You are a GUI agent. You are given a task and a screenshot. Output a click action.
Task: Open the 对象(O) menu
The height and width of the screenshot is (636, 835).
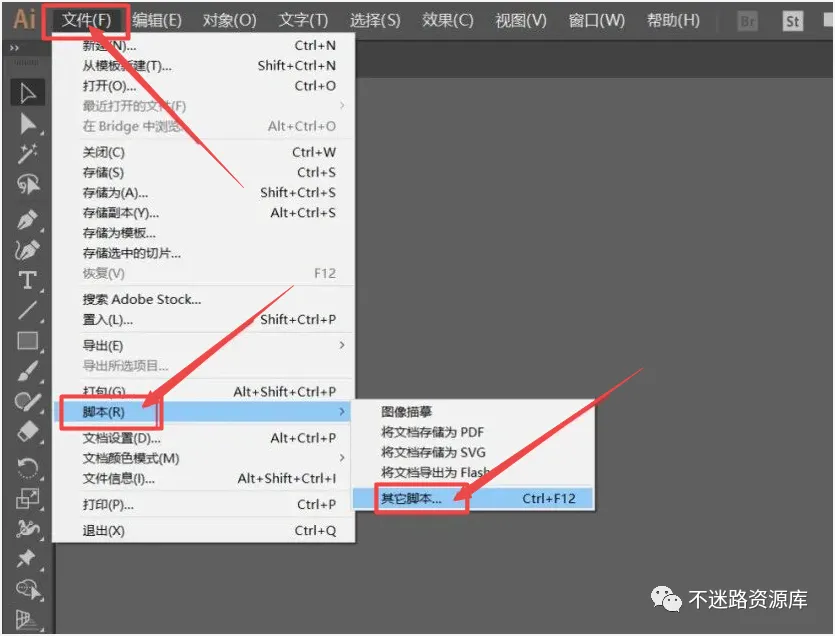click(x=230, y=21)
